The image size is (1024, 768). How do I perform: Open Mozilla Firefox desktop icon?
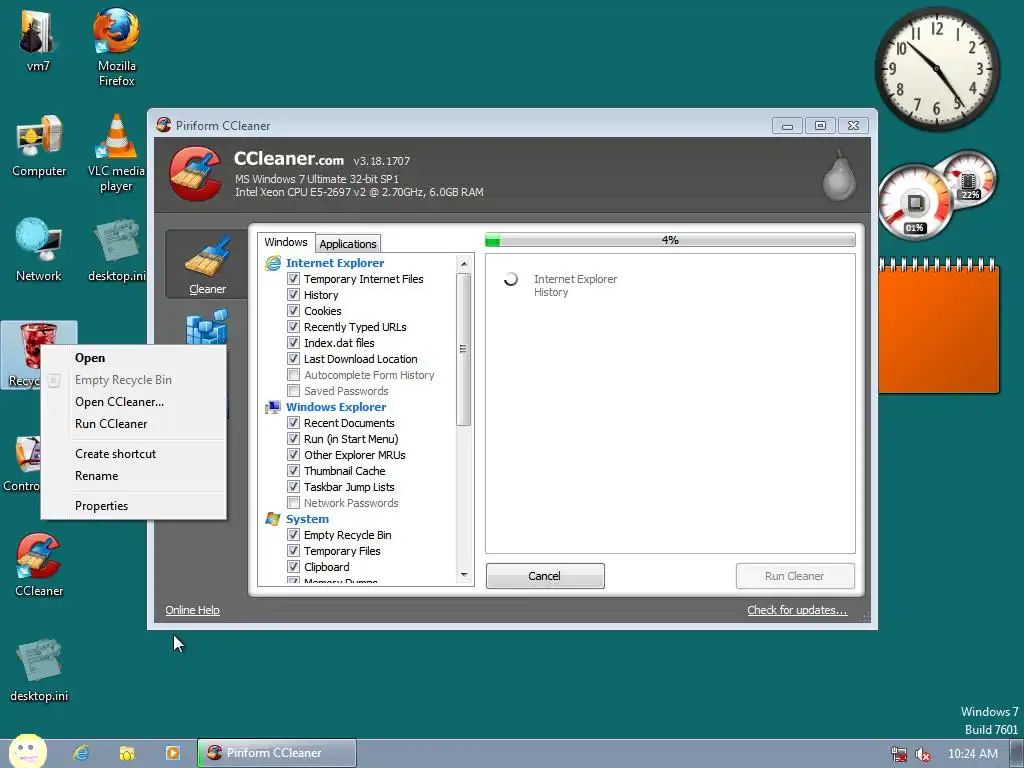pyautogui.click(x=116, y=47)
